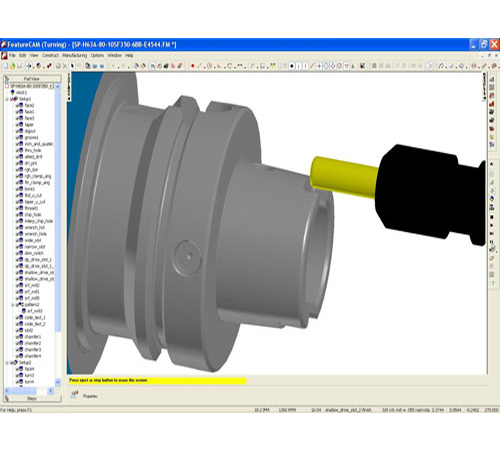Screen dimensions: 500x450
Task: Choose the select arrow pointer tool
Action: pyautogui.click(x=73, y=66)
